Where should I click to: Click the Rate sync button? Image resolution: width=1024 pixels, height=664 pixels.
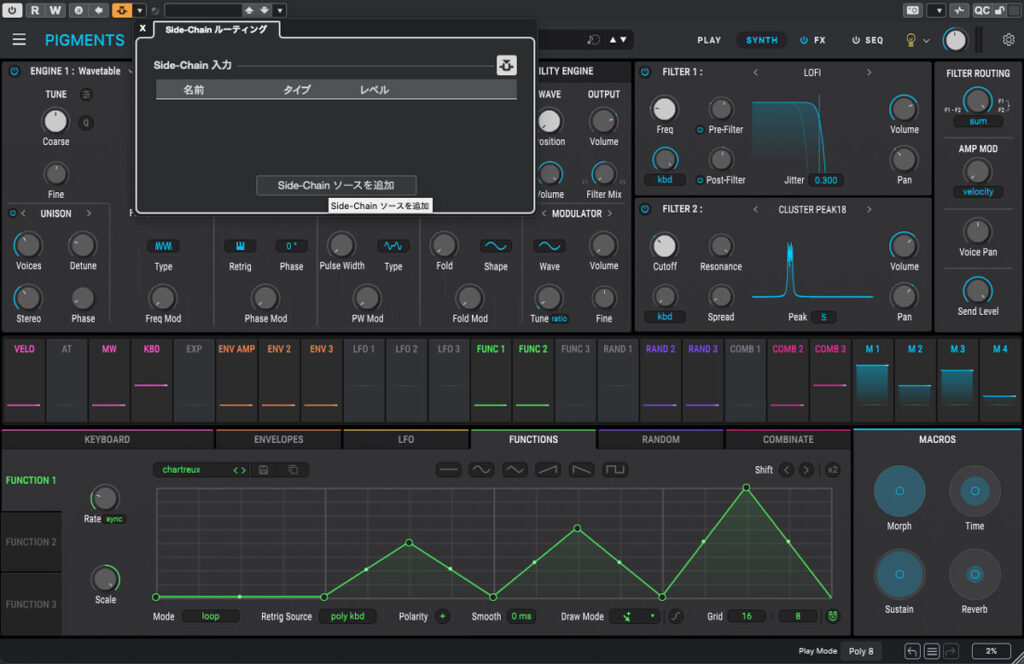[114, 519]
